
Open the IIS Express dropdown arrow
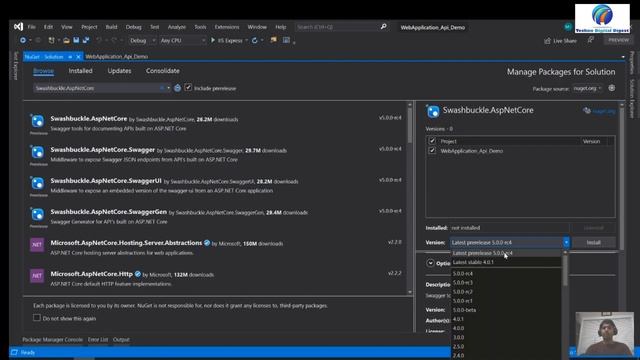pos(247,40)
